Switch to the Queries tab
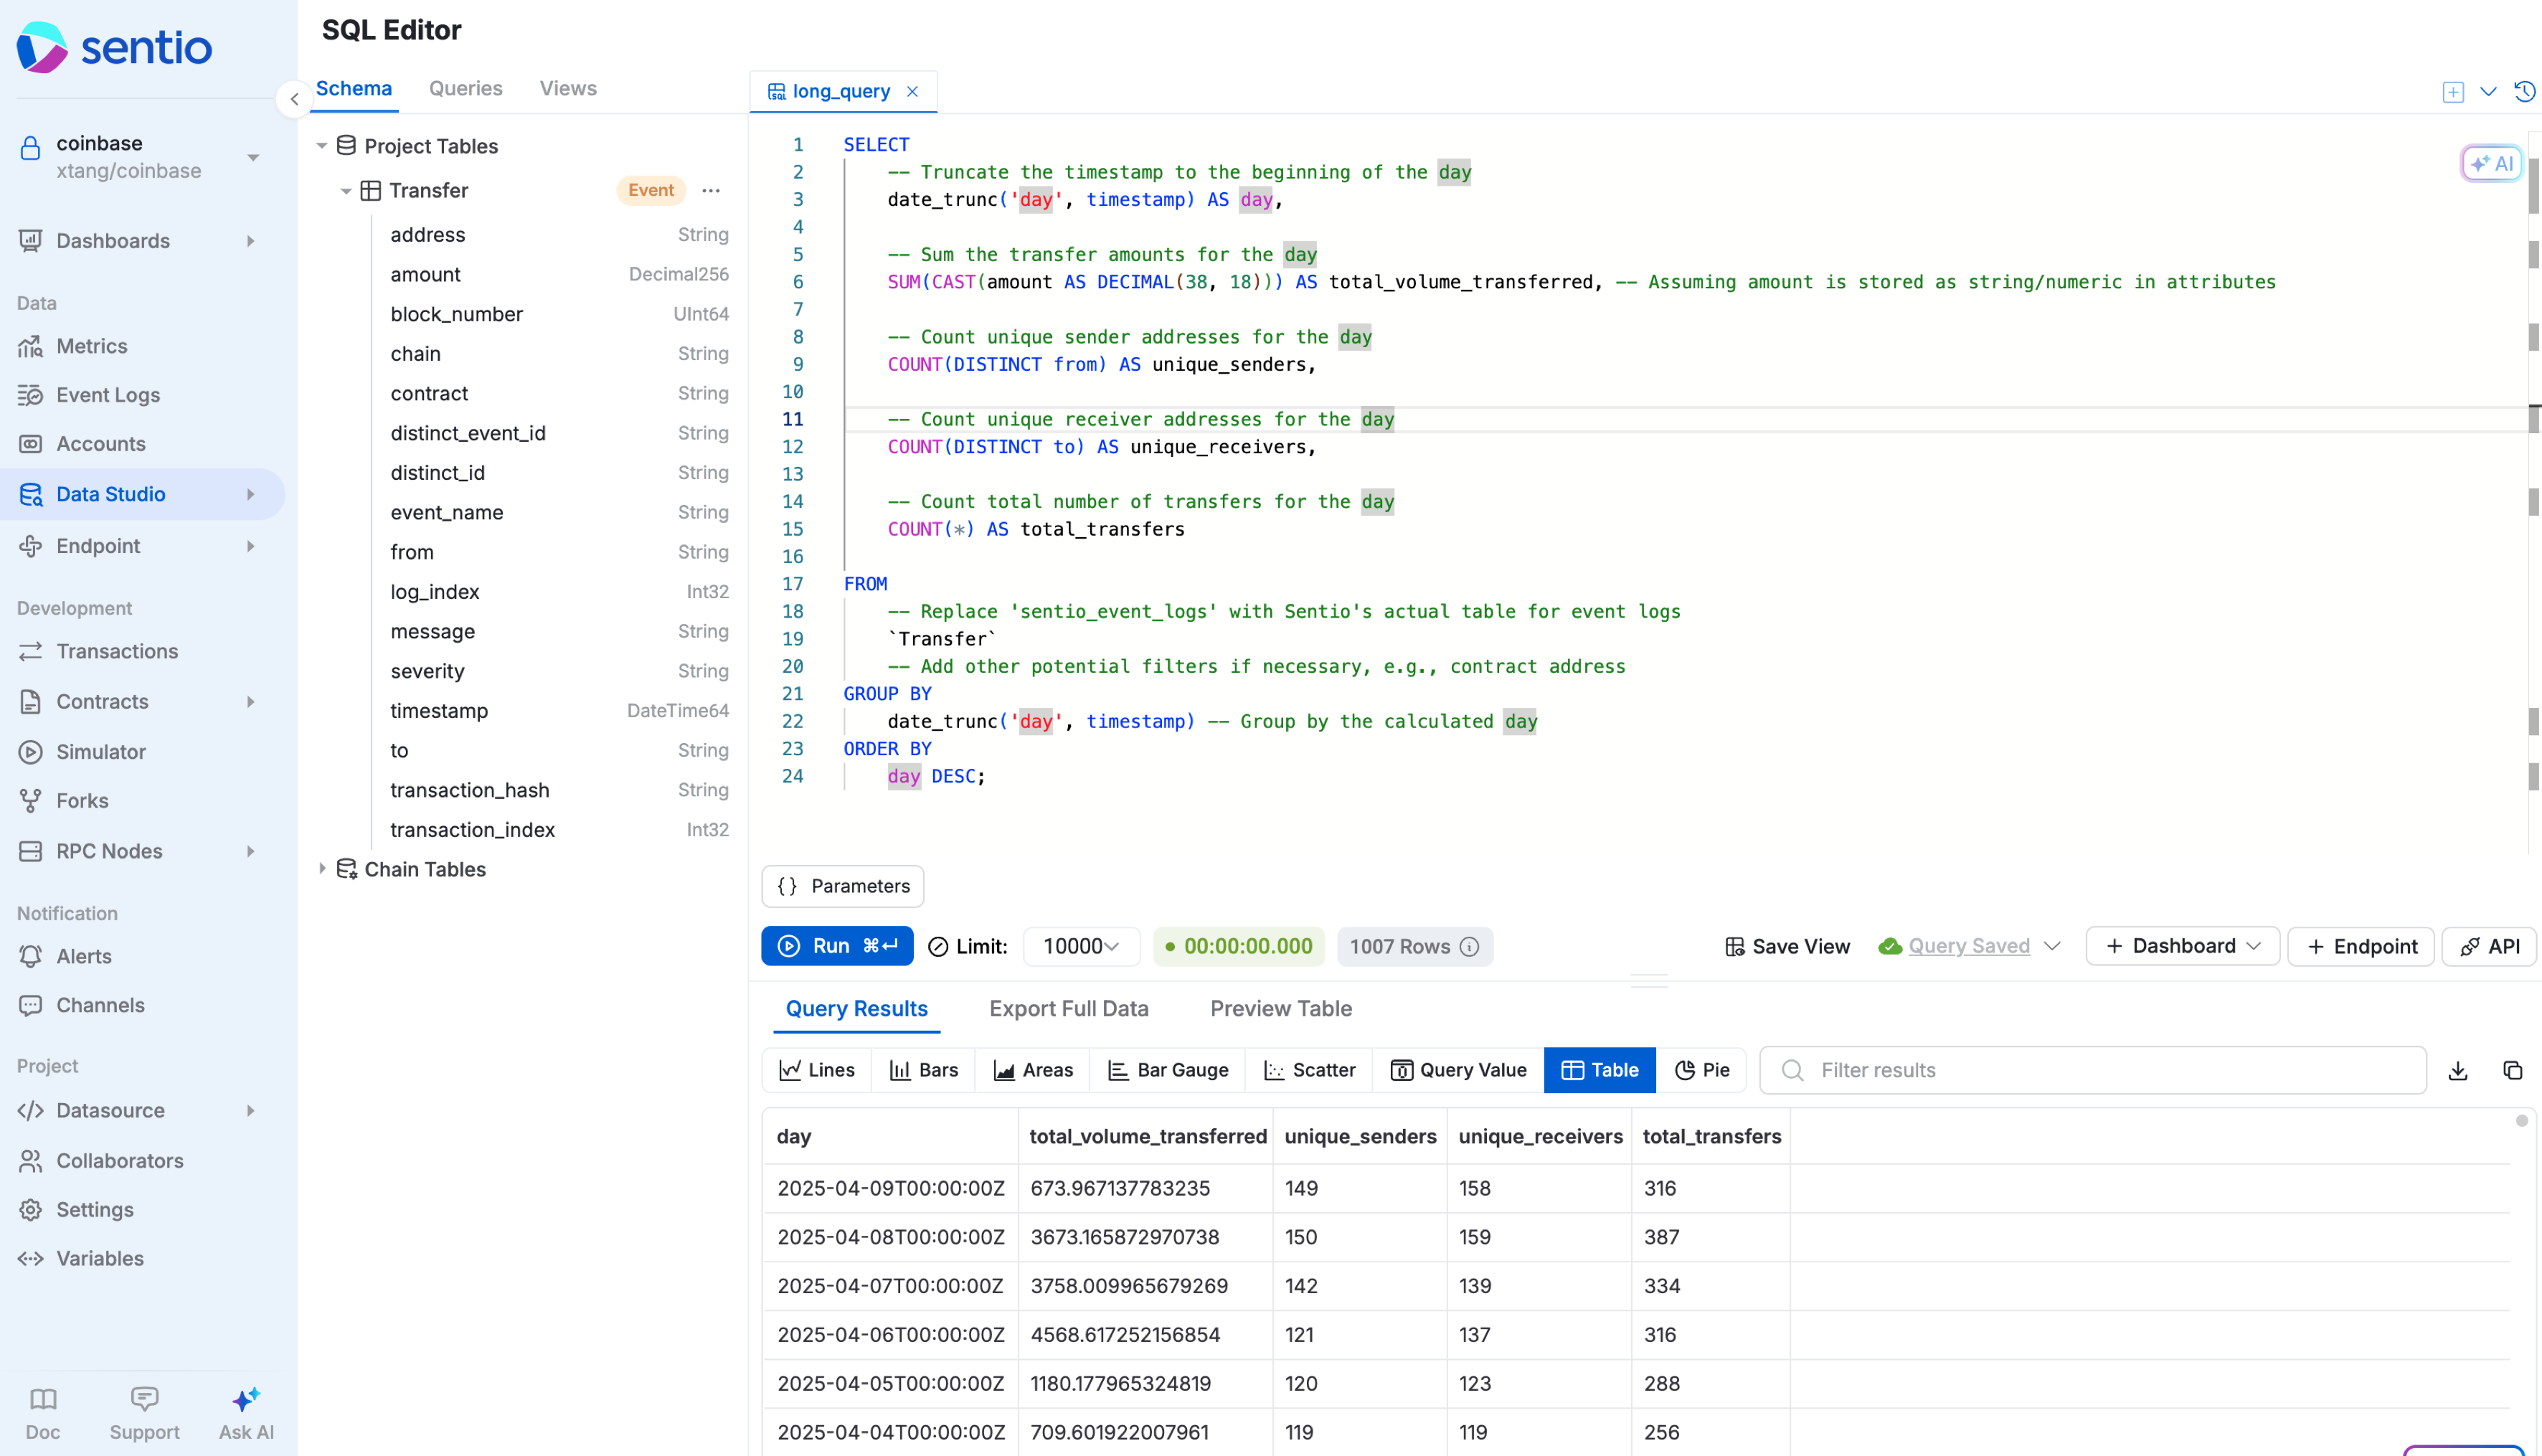 [x=465, y=88]
